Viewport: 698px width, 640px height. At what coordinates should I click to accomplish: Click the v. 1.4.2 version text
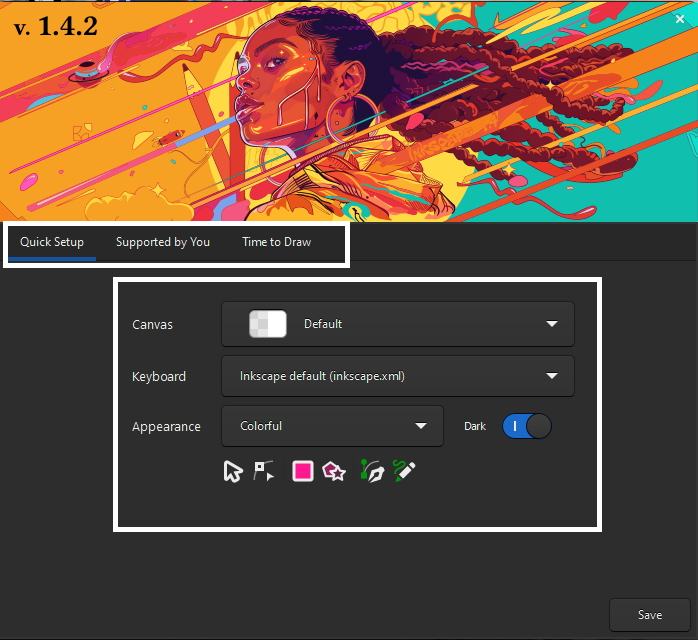tap(56, 26)
